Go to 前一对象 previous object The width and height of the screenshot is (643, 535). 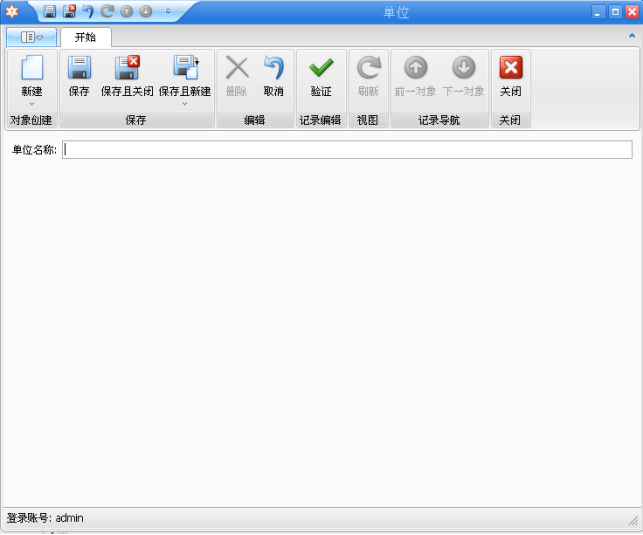pos(415,76)
